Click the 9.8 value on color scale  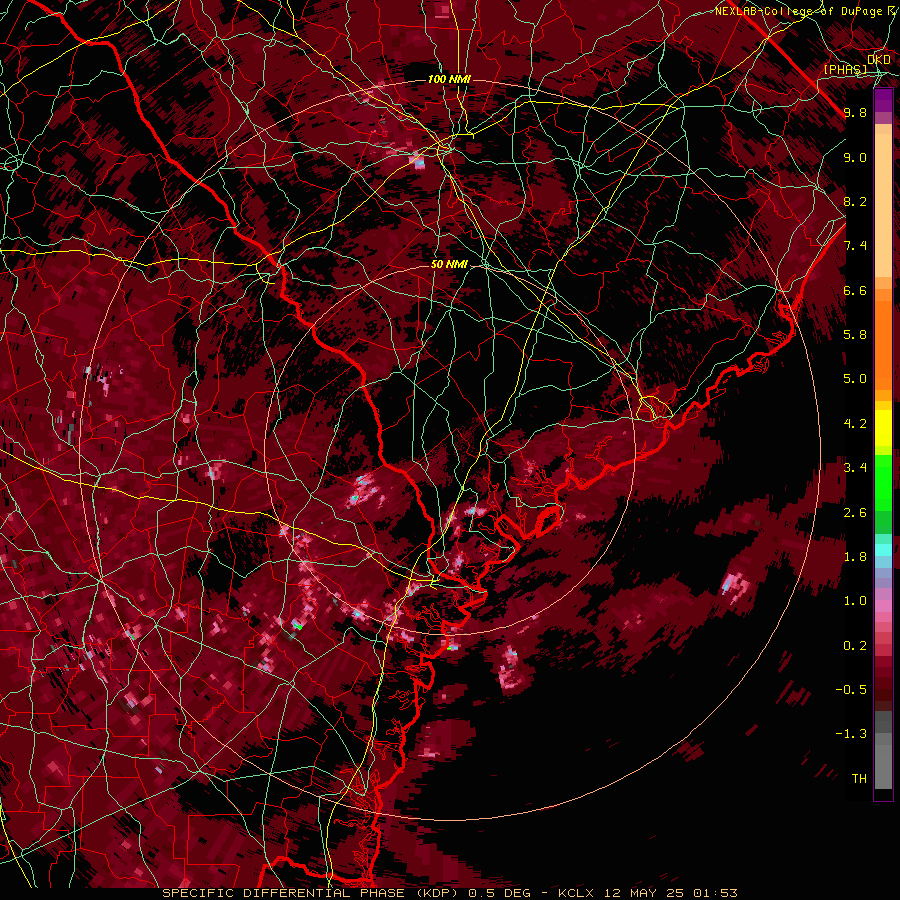click(855, 112)
